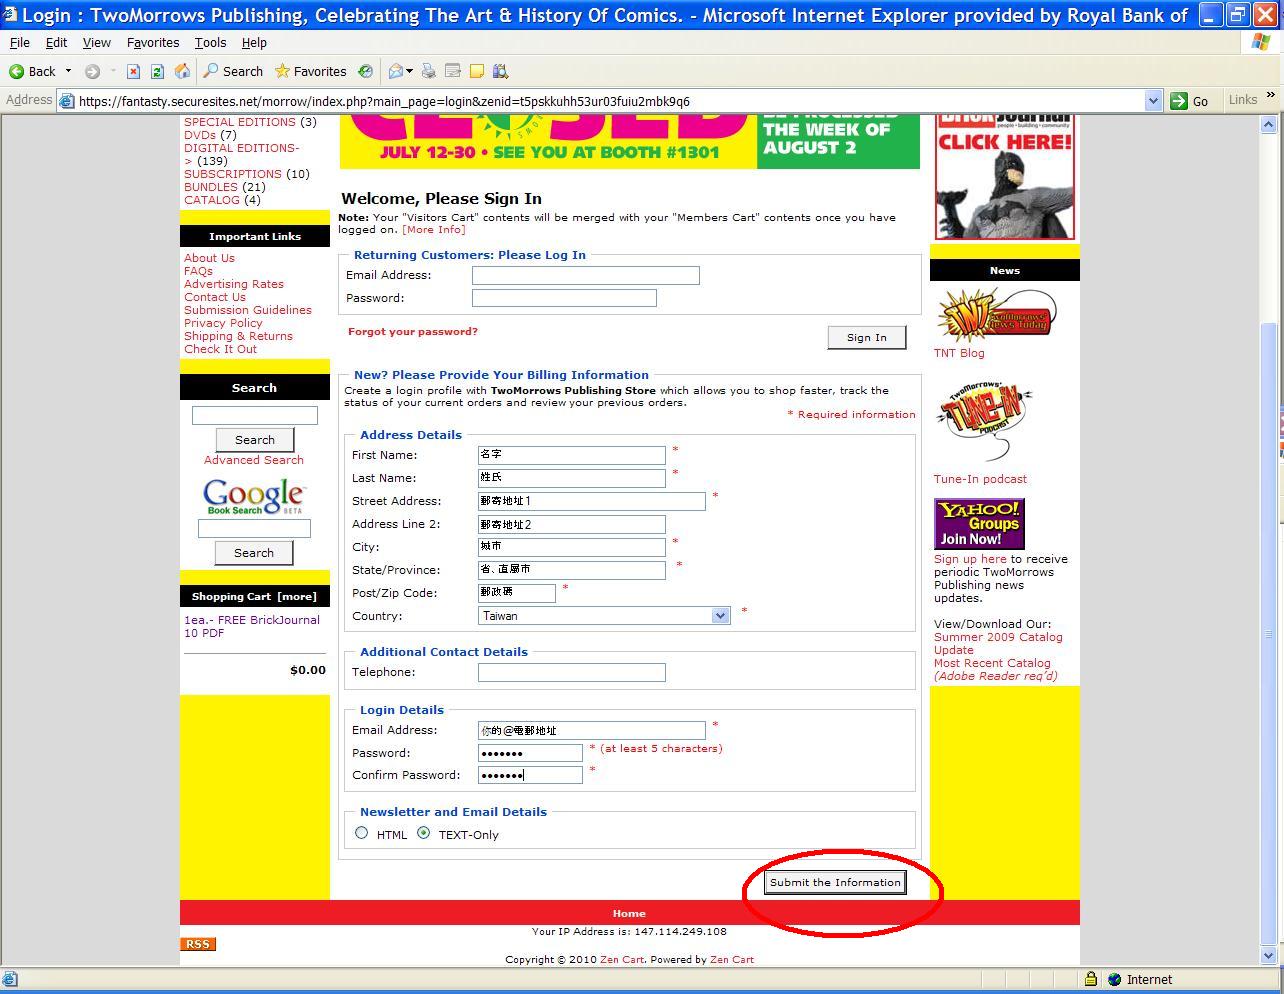Click the Back arrow icon
Screen dimensions: 1284x994
pyautogui.click(x=16, y=71)
